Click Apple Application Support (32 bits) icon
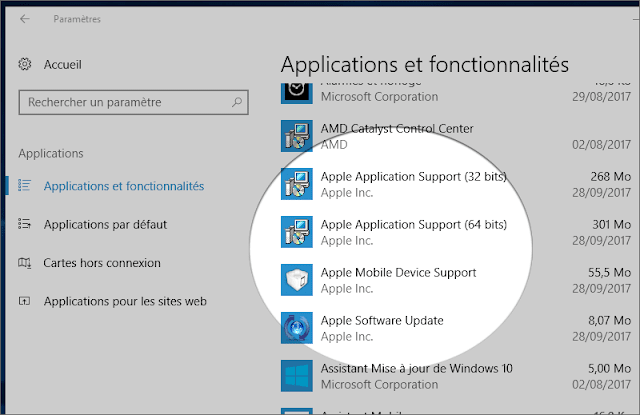This screenshot has height=415, width=640. pyautogui.click(x=297, y=184)
